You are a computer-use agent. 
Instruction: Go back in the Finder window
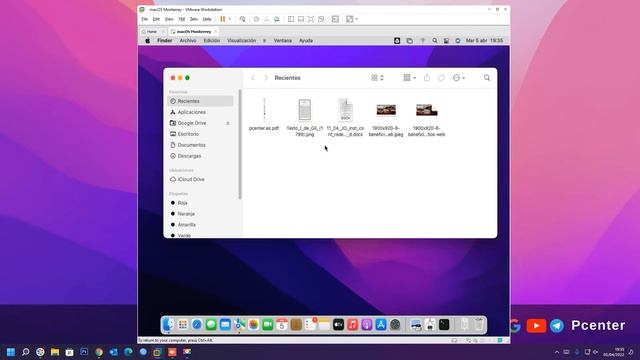coord(253,78)
